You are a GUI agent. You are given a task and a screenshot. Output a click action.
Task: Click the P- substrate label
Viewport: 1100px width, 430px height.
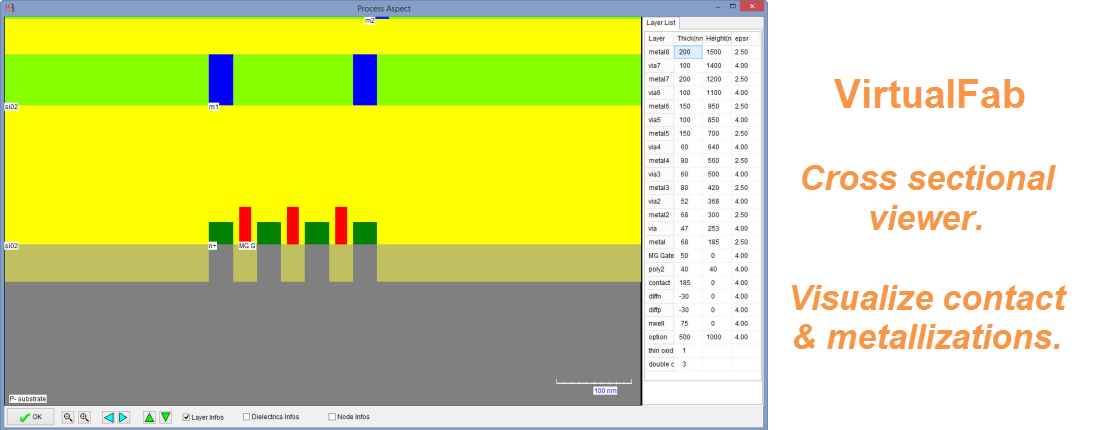pyautogui.click(x=27, y=398)
